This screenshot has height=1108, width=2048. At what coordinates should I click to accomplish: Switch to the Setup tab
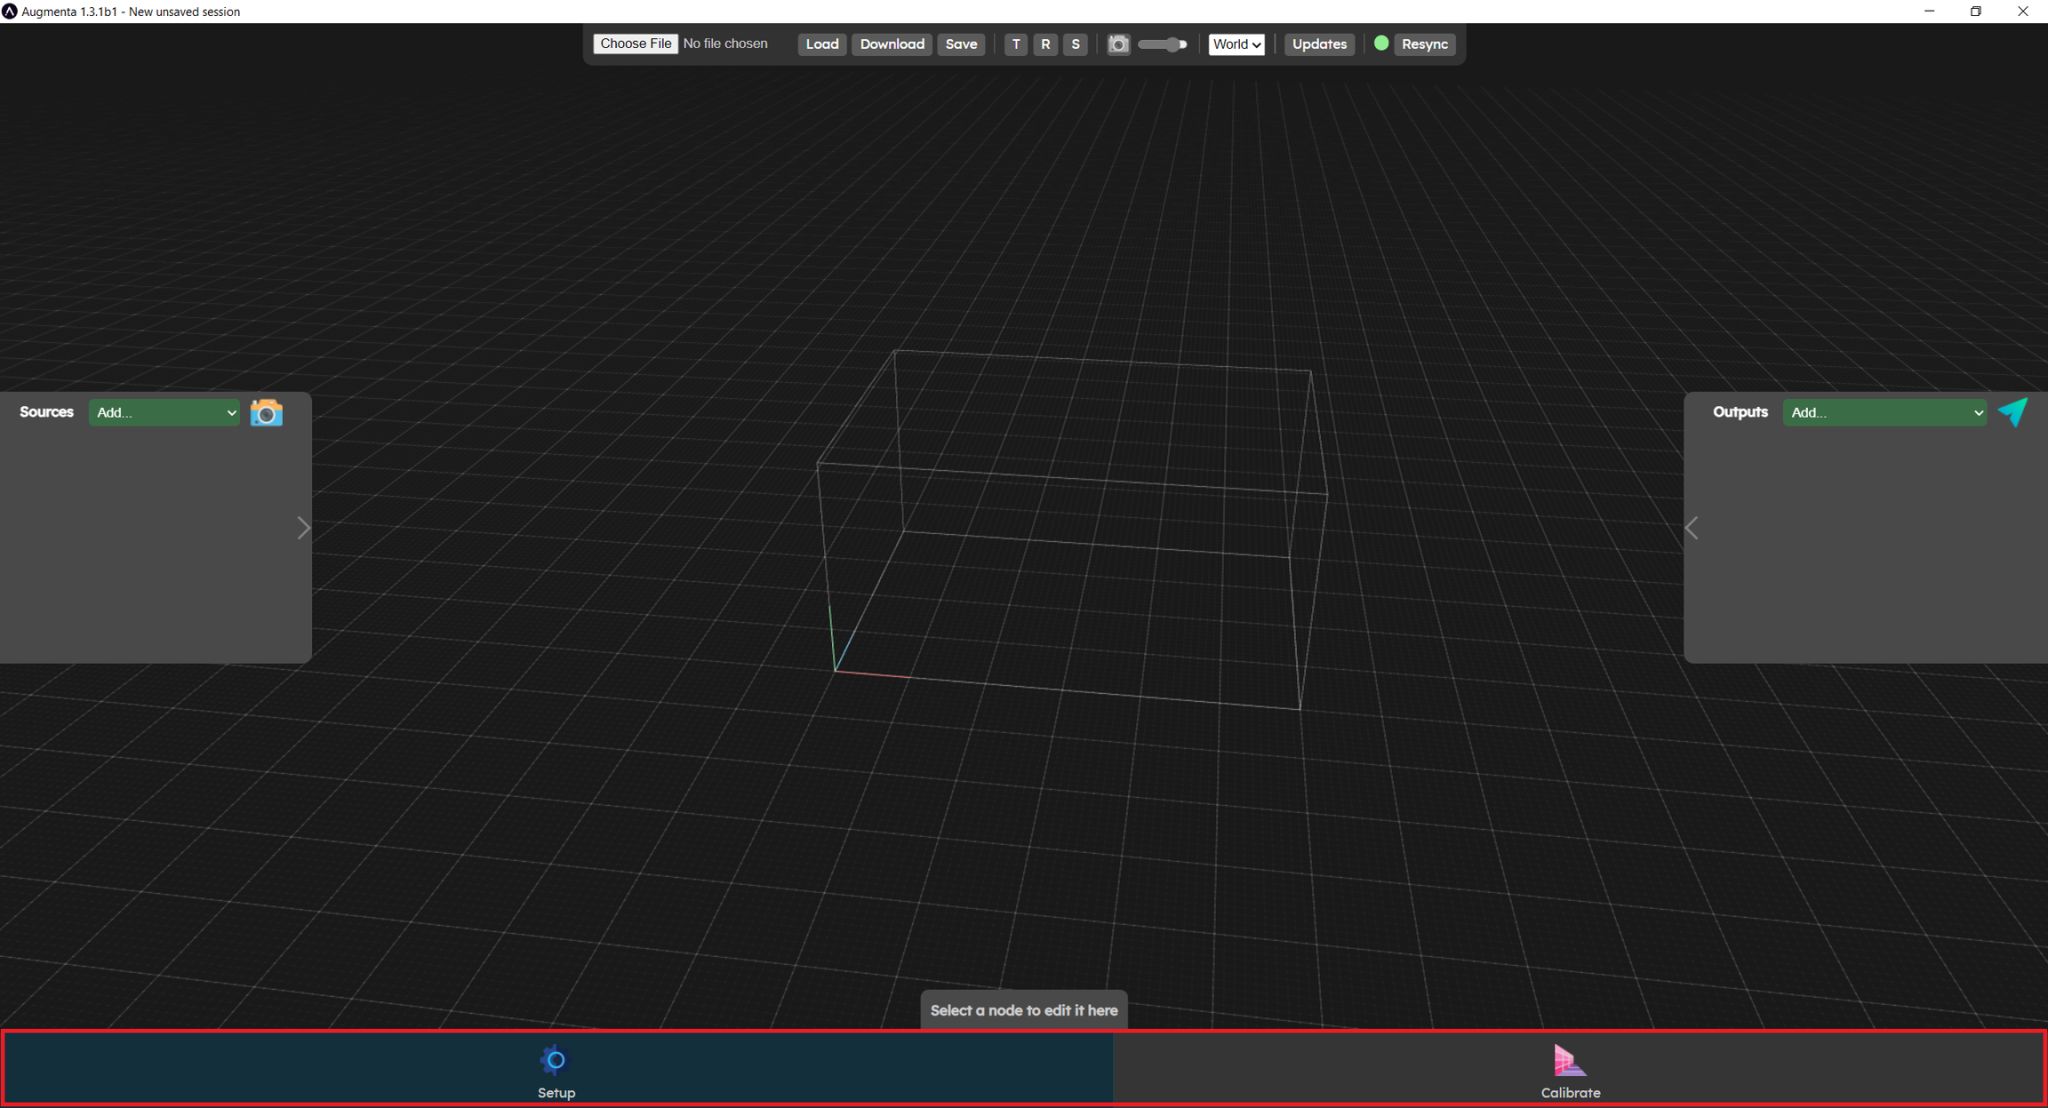pyautogui.click(x=555, y=1068)
